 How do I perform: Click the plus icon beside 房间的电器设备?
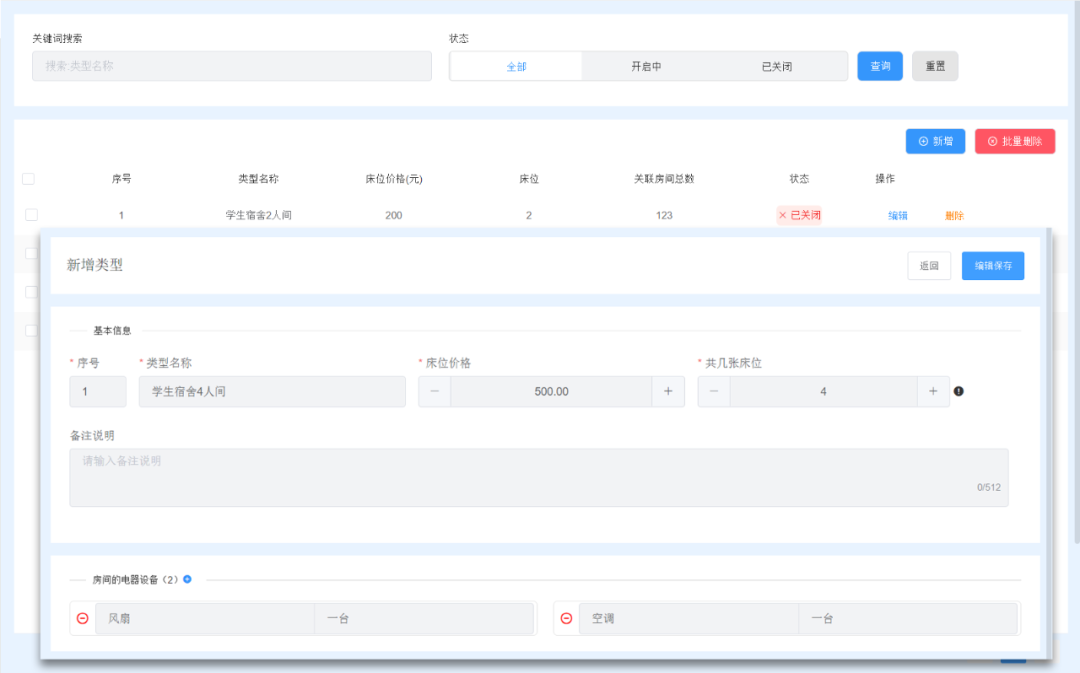tap(187, 579)
